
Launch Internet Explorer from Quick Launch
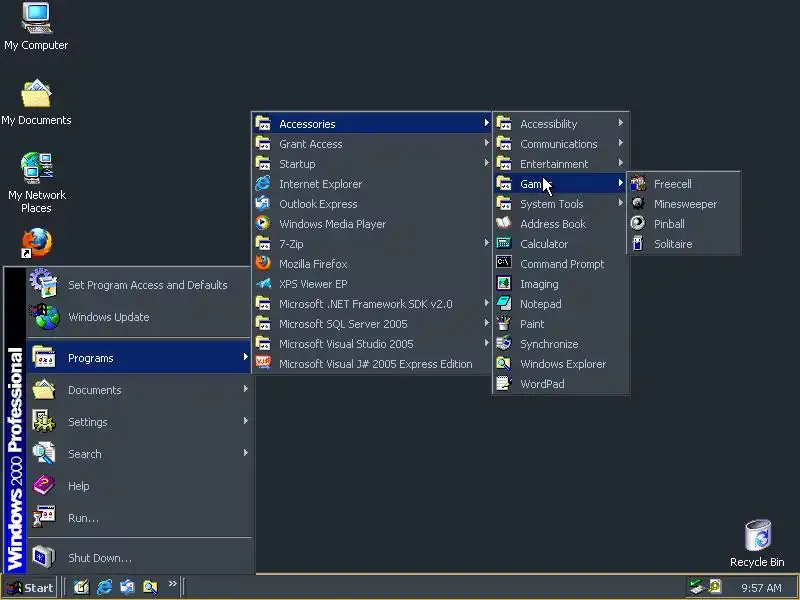104,587
